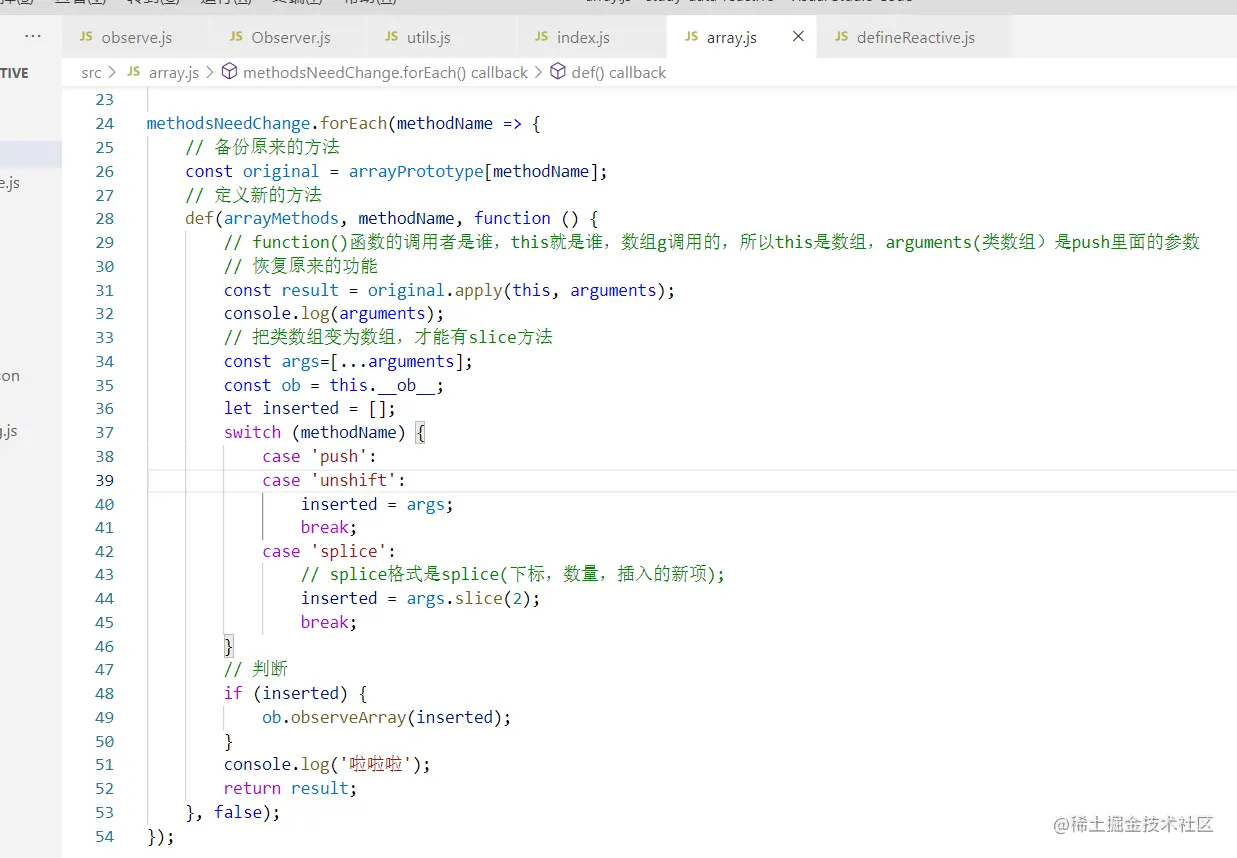1237x858 pixels.
Task: Switch to the observe.js tab
Action: point(136,37)
